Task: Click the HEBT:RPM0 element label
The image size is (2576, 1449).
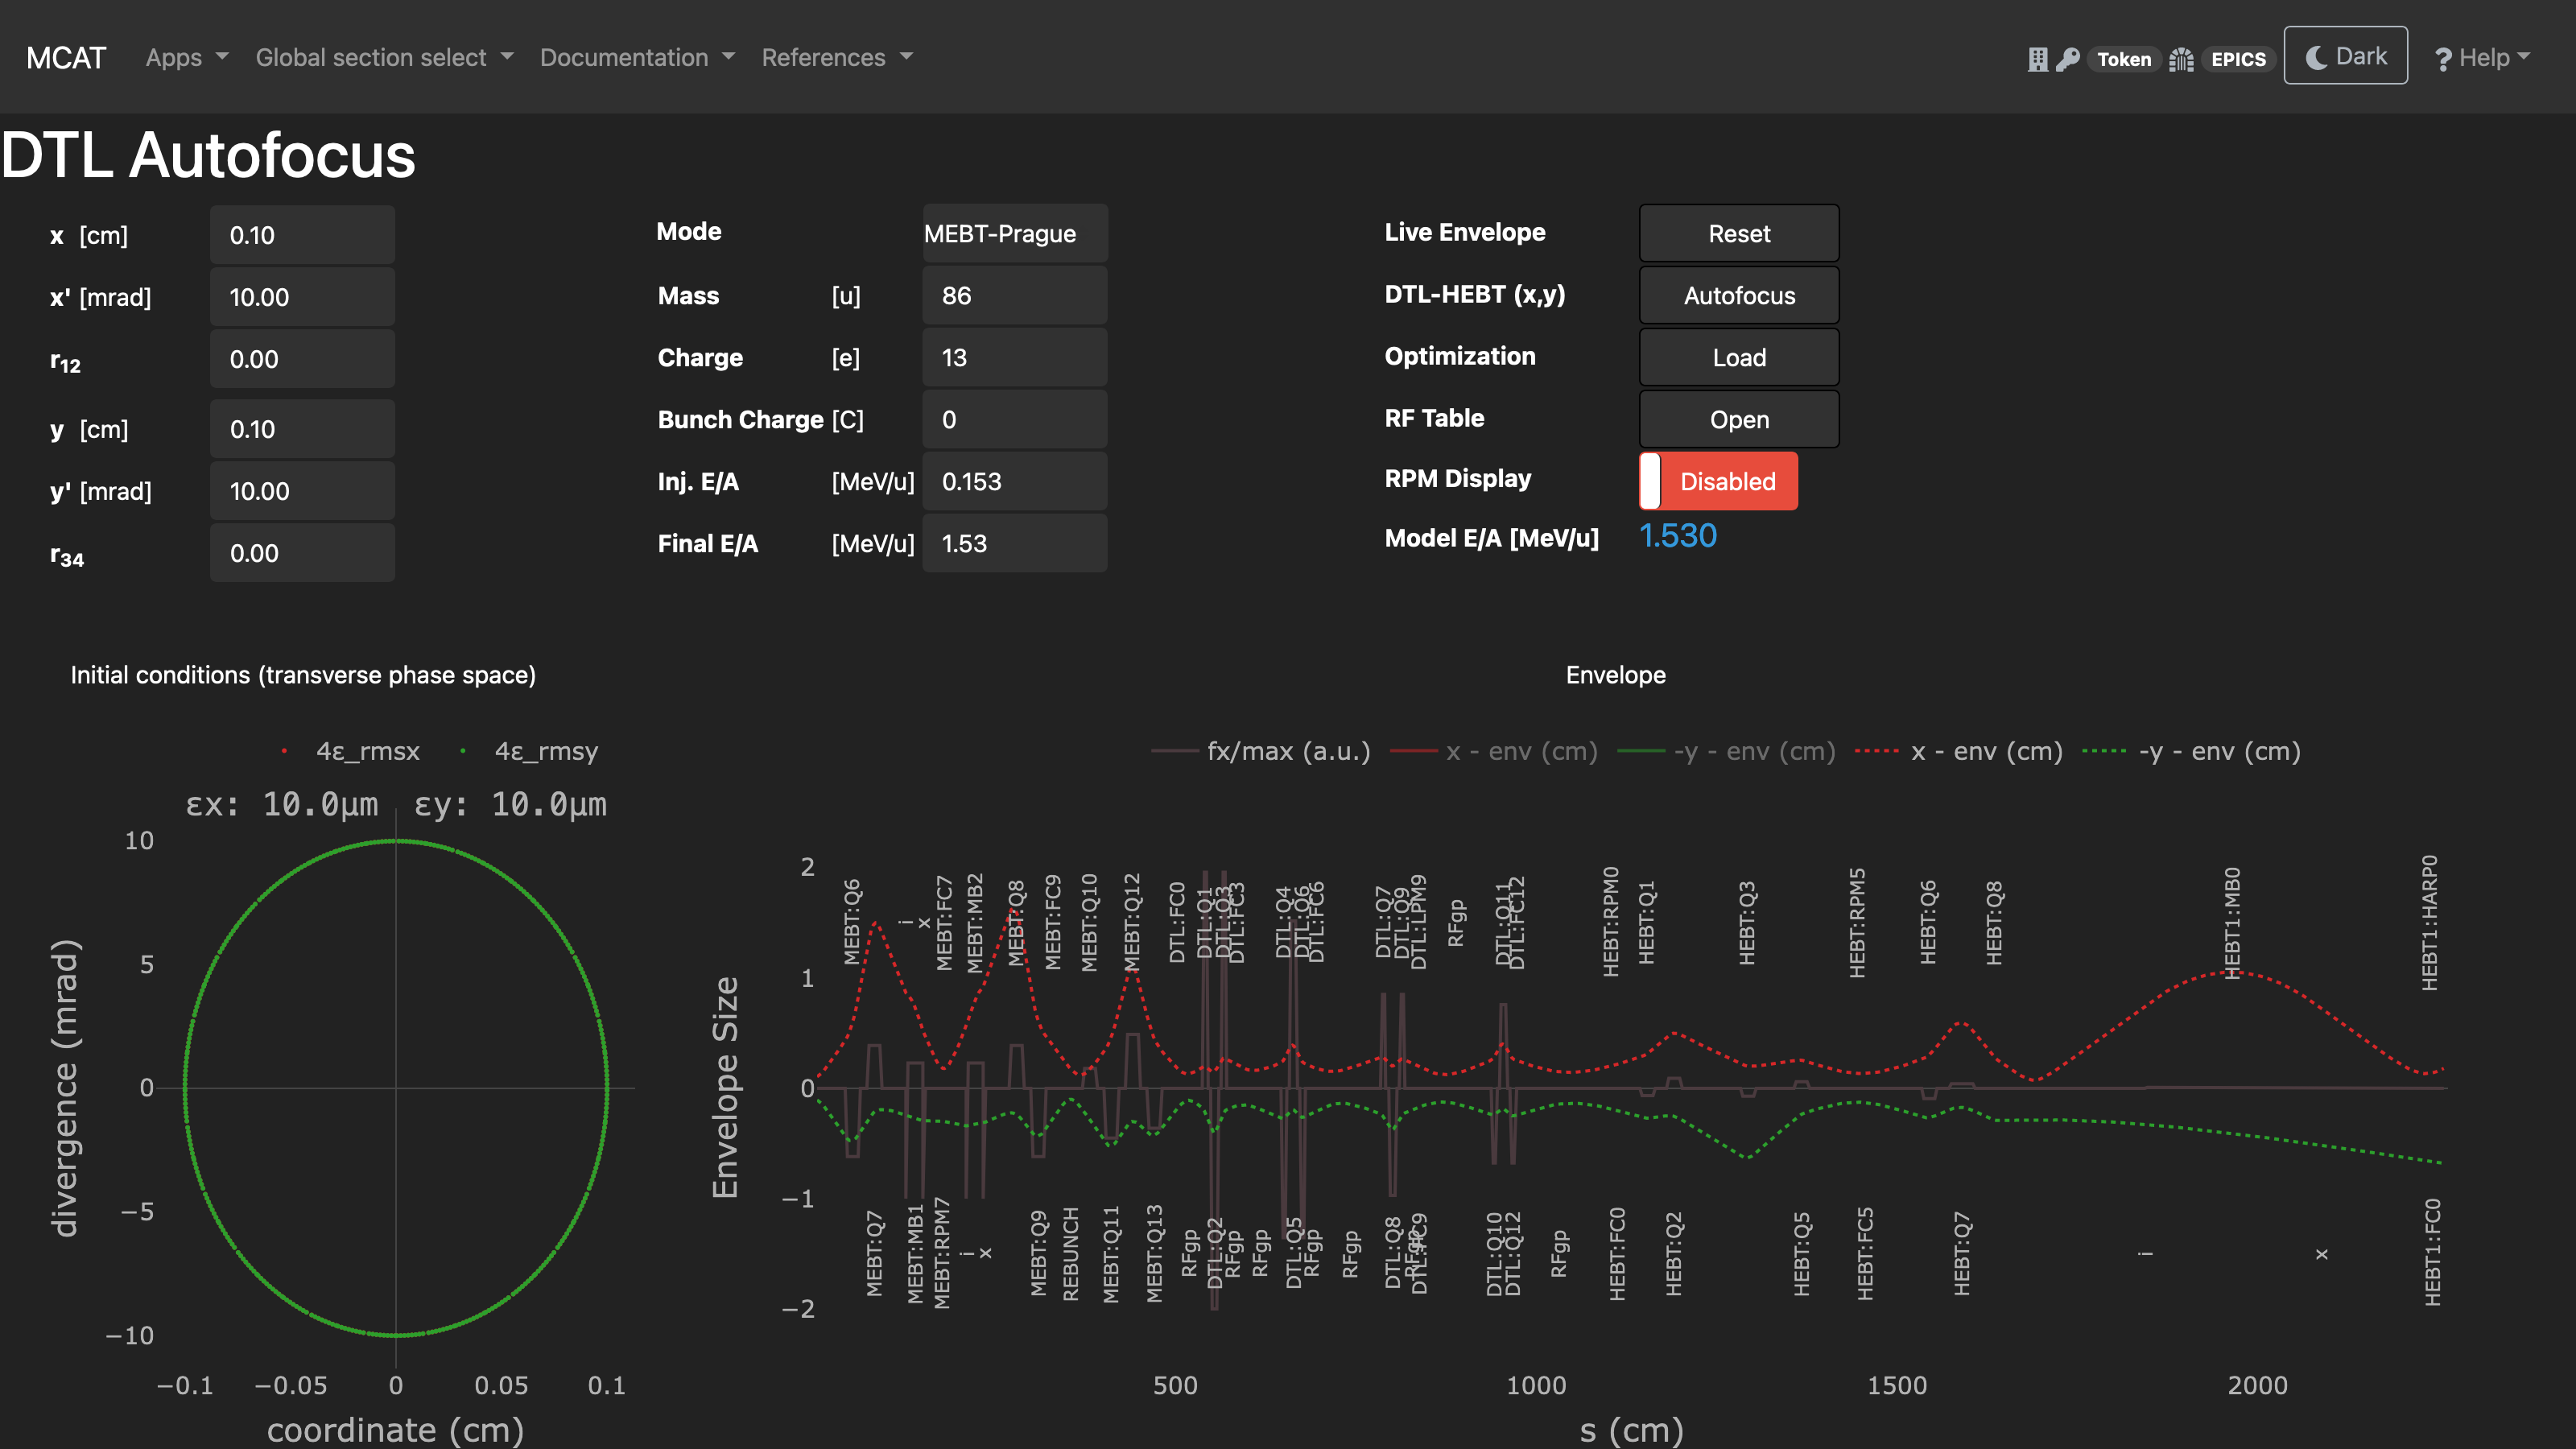Action: [x=1611, y=922]
